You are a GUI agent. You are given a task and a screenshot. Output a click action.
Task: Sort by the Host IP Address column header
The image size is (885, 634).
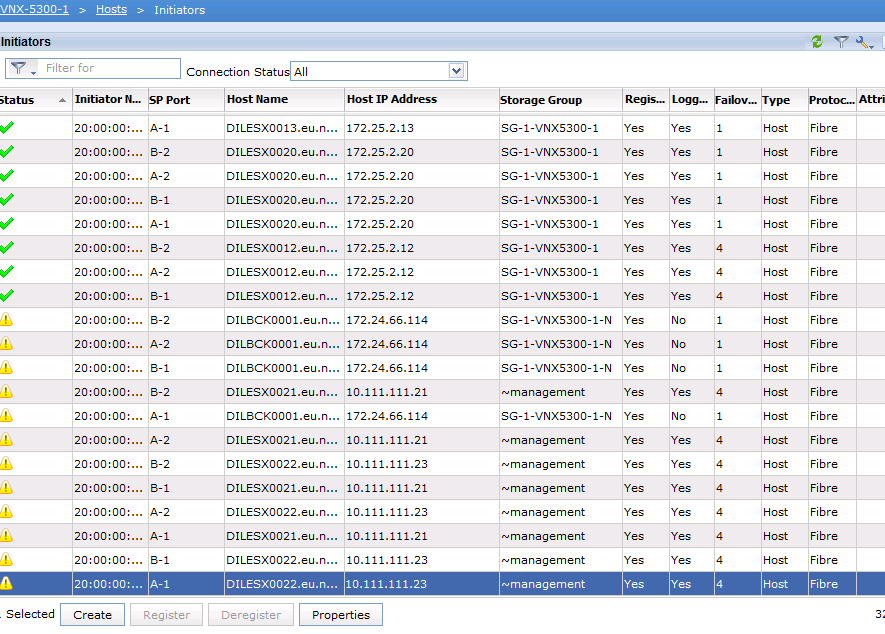(x=421, y=99)
